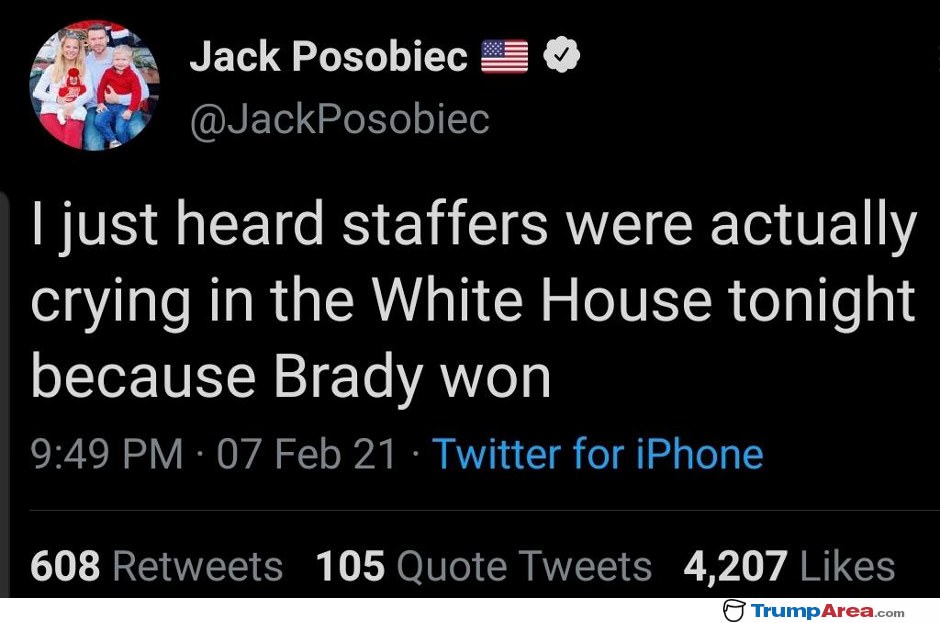This screenshot has width=940, height=623.
Task: Open the @JackPosobiec handle
Action: click(340, 119)
